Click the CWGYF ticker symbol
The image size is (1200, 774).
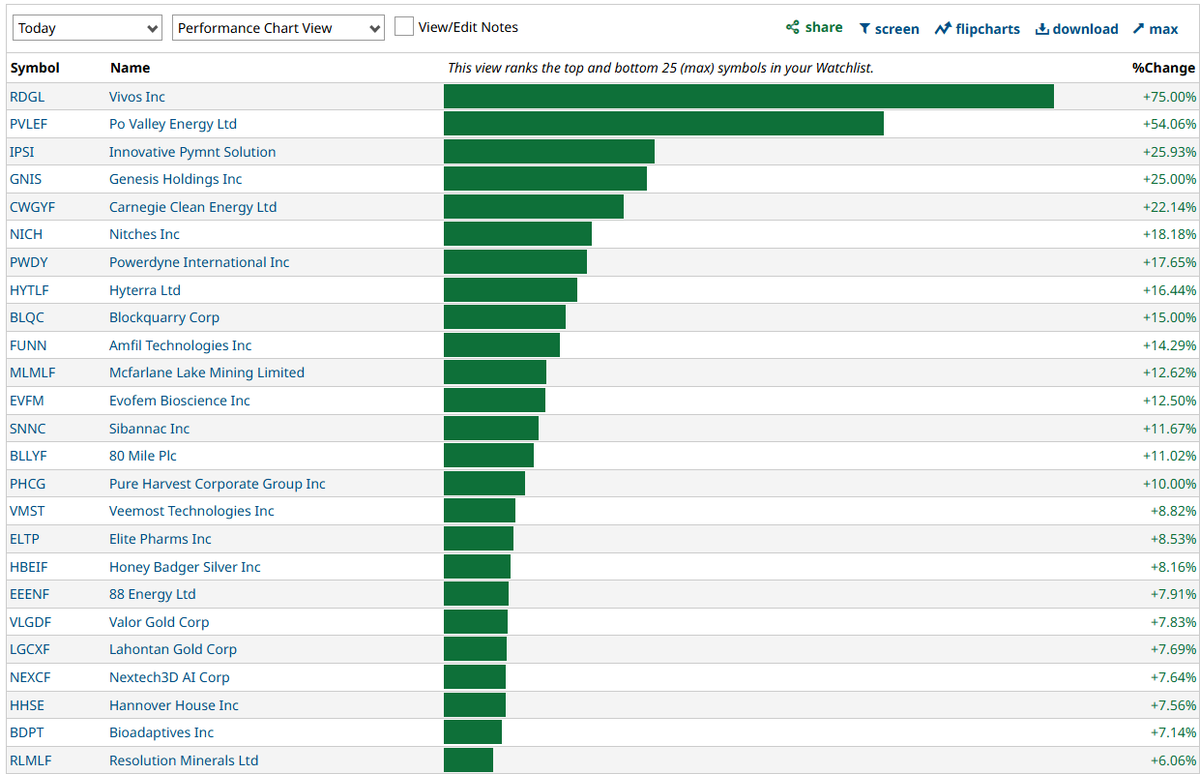pyautogui.click(x=31, y=207)
